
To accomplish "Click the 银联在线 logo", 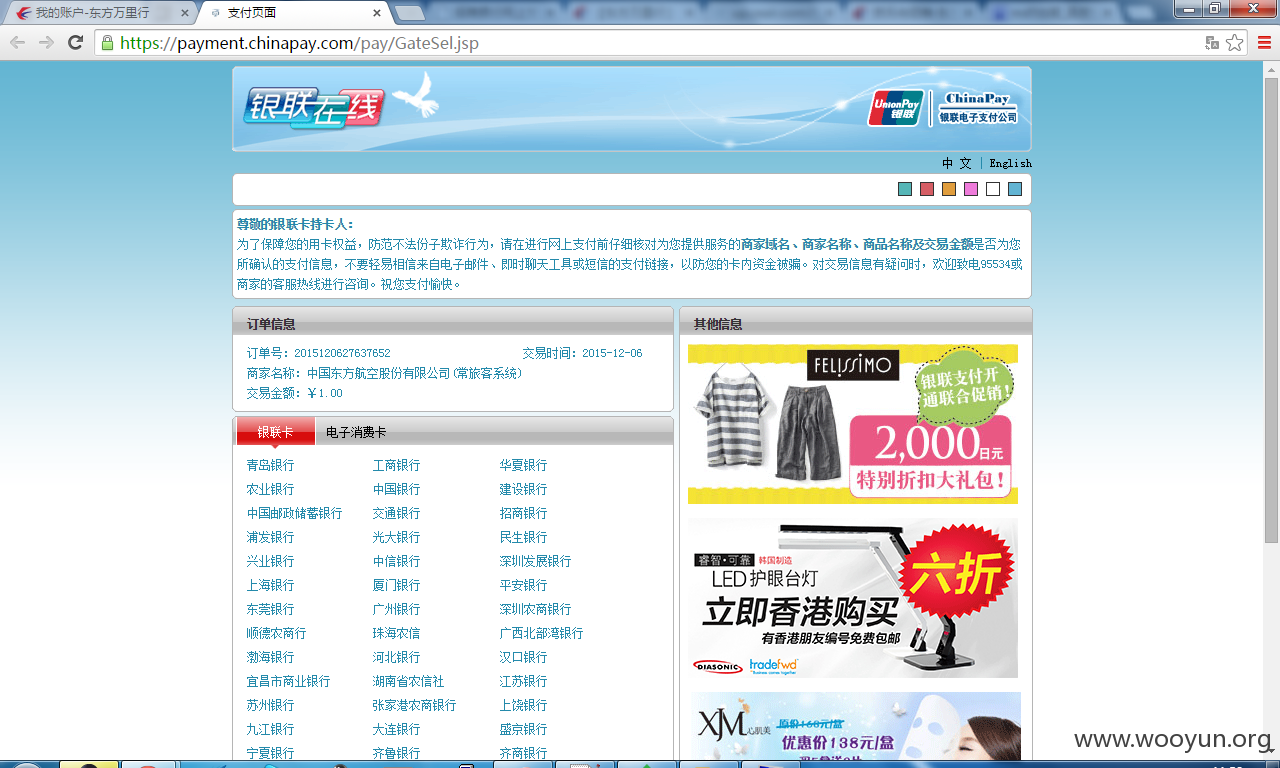I will click(x=313, y=108).
